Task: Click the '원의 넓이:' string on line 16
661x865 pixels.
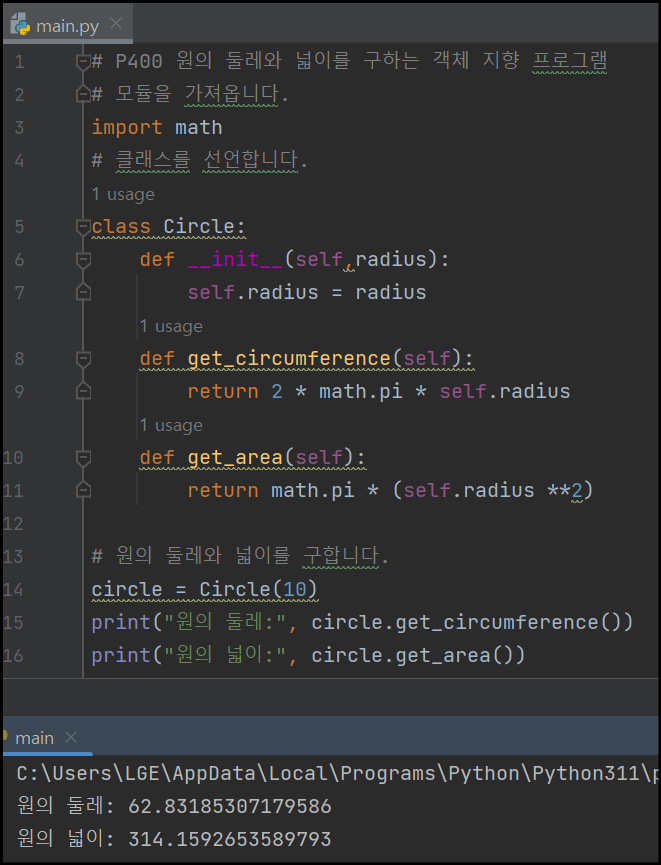Action: (x=225, y=655)
